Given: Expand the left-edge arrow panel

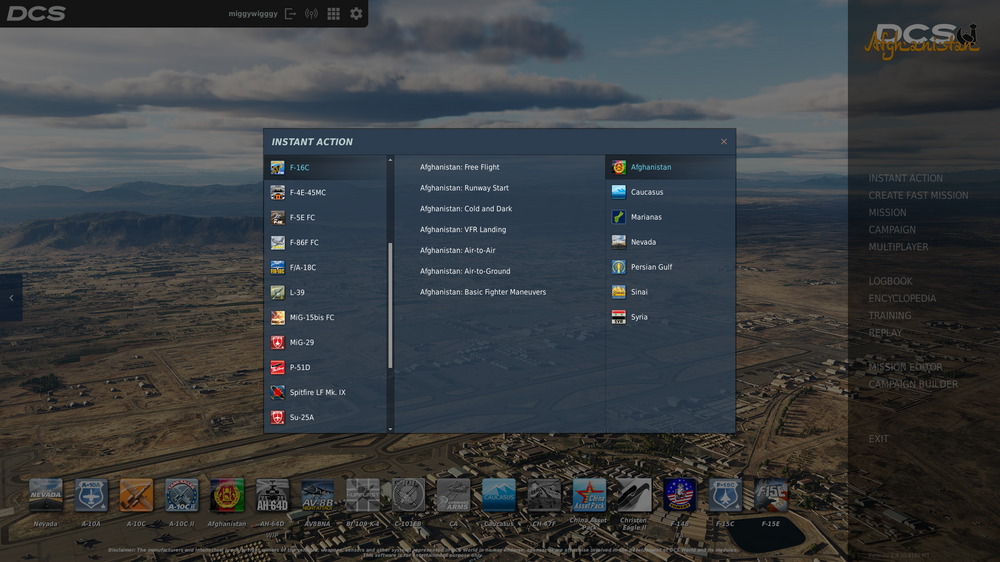Looking at the screenshot, I should tap(11, 298).
